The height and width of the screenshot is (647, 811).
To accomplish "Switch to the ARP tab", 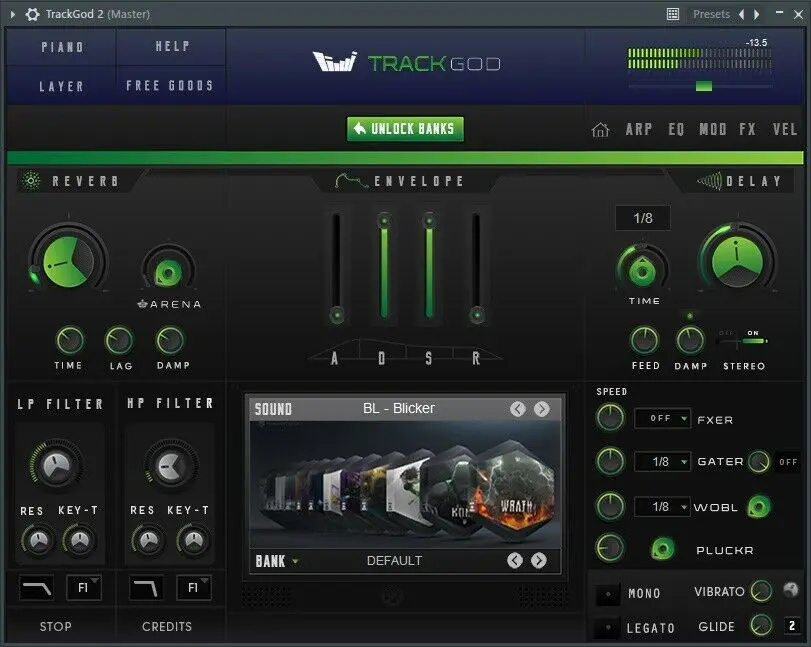I will pos(638,129).
